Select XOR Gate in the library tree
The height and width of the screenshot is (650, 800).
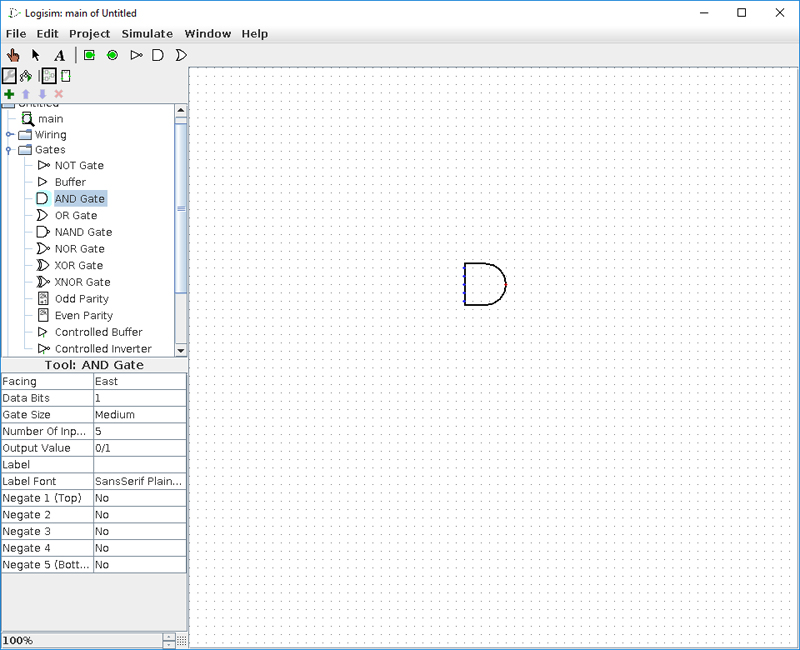[78, 265]
